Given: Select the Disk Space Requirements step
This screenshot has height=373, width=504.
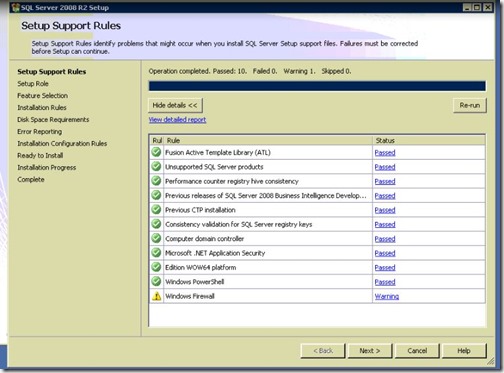Looking at the screenshot, I should [53, 120].
